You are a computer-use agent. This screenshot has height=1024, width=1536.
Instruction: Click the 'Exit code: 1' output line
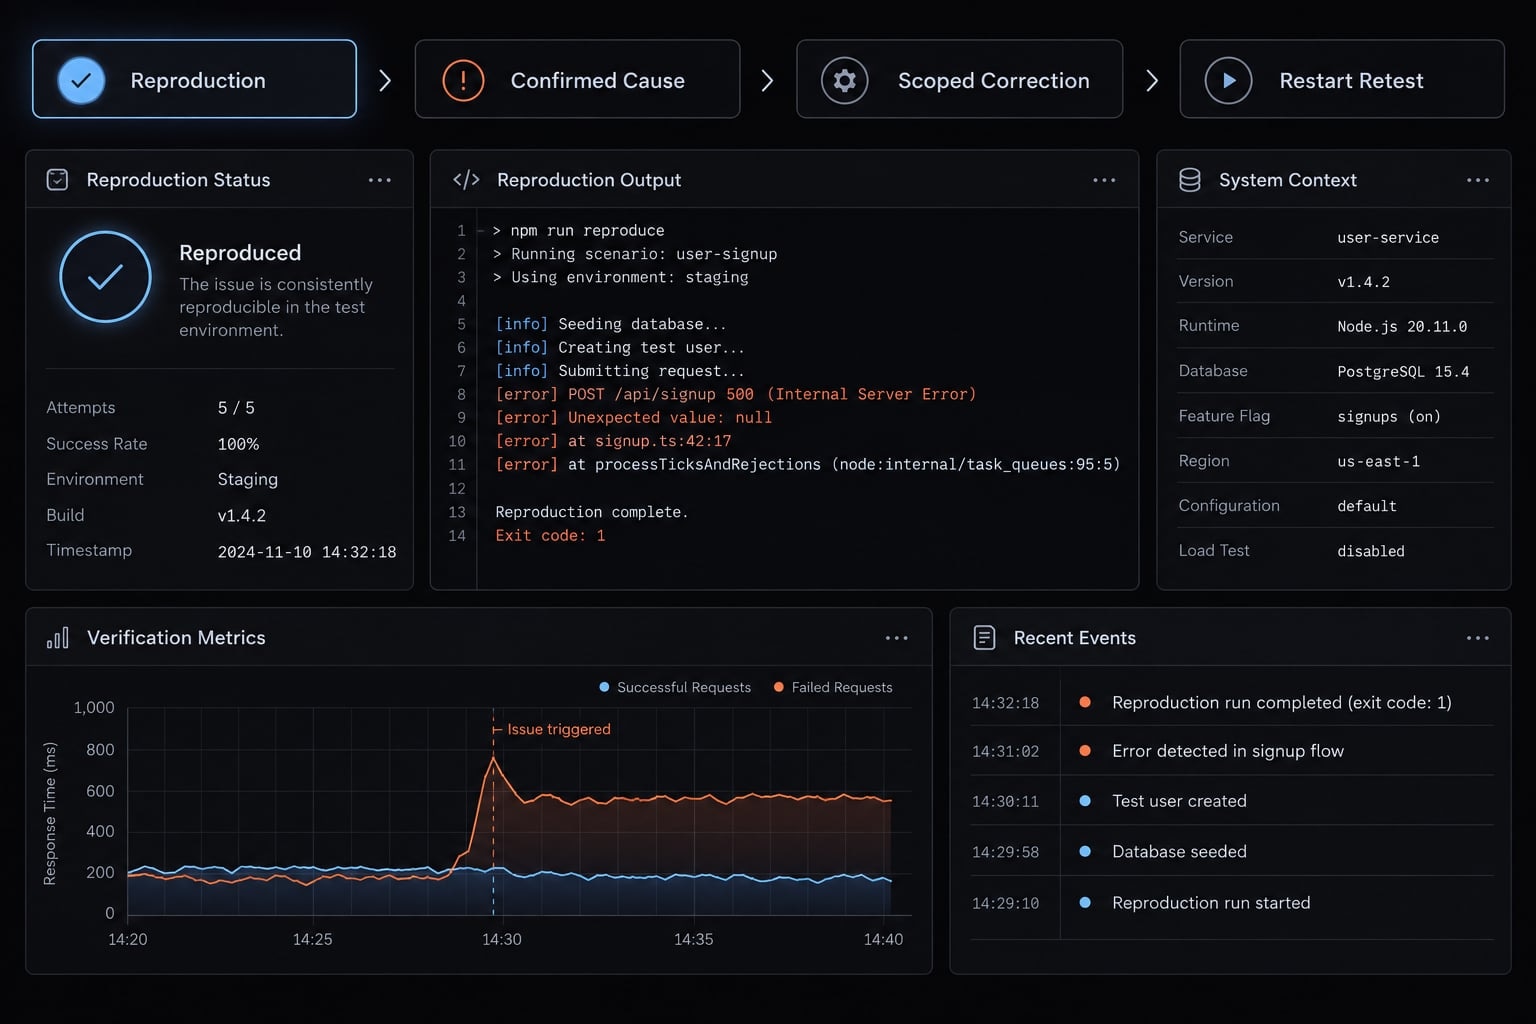click(550, 536)
